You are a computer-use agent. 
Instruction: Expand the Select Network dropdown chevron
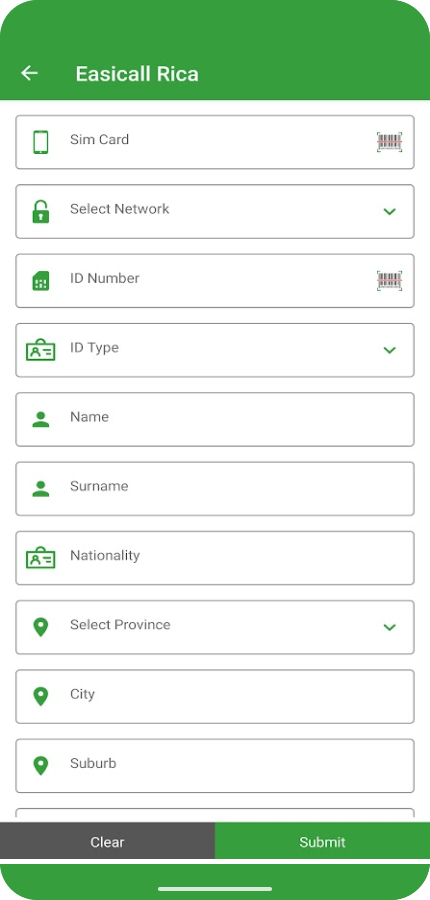(x=389, y=211)
